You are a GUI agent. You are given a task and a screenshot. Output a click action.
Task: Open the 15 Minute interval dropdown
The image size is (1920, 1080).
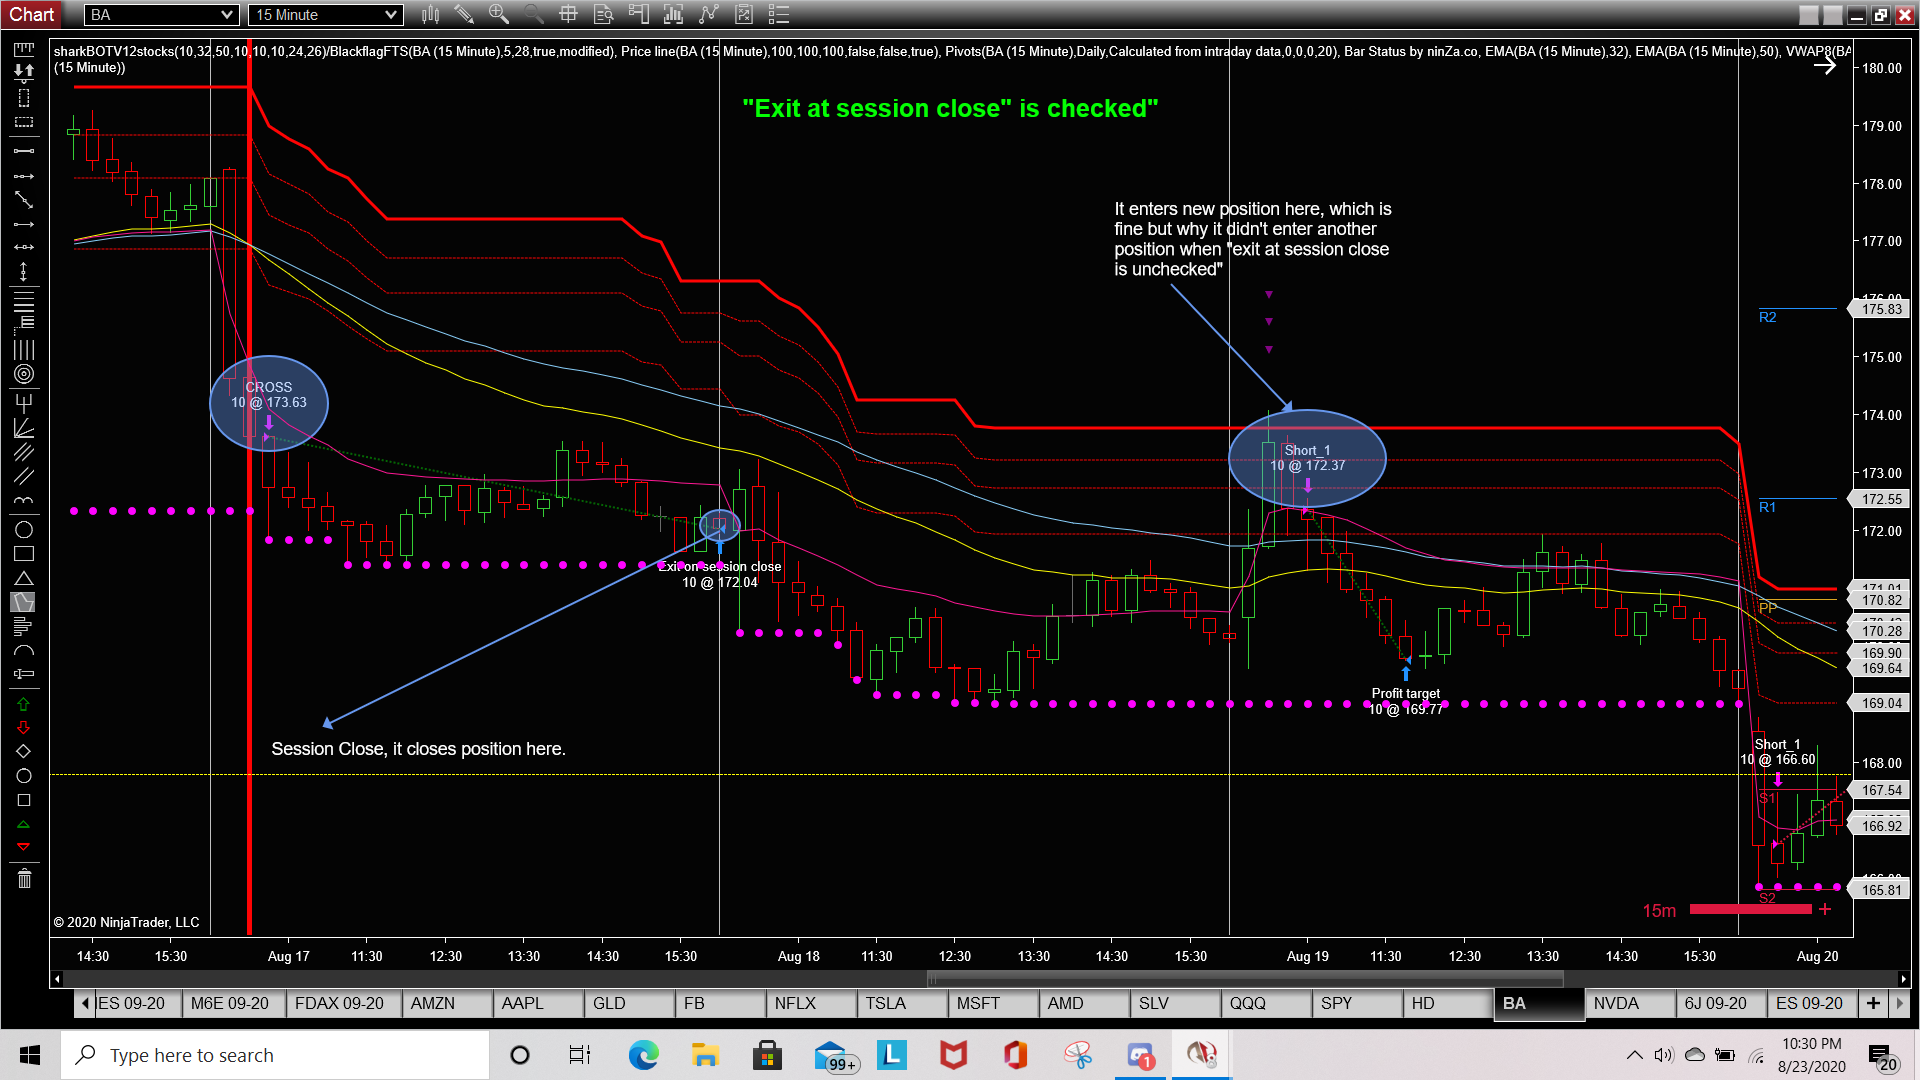391,14
